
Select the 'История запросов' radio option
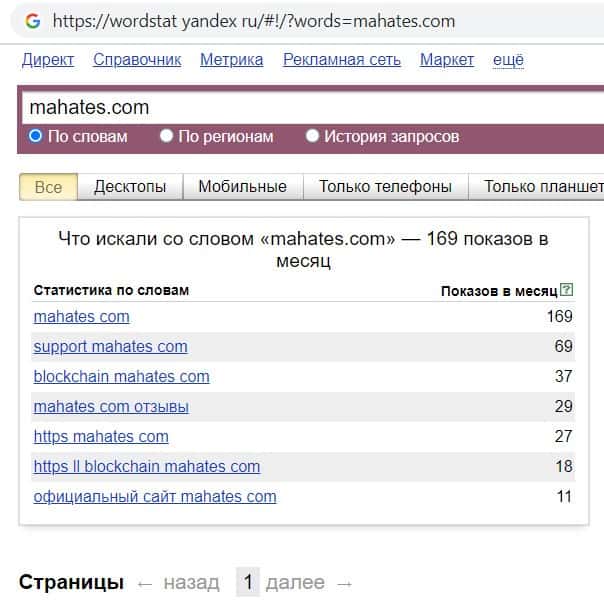click(313, 136)
